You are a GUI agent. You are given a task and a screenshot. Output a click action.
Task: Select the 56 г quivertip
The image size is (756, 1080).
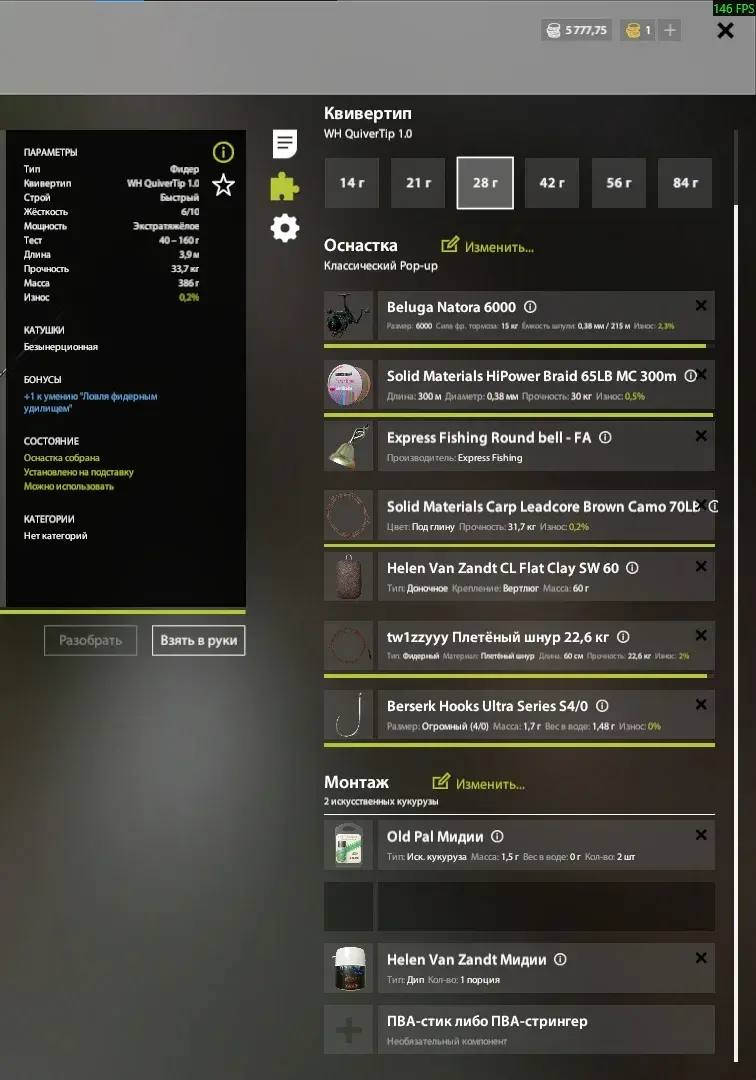point(618,183)
